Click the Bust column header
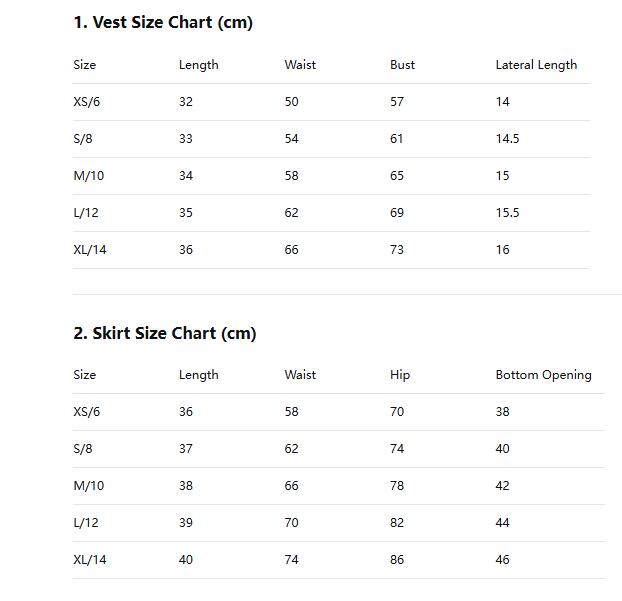The width and height of the screenshot is (622, 601). click(x=402, y=65)
